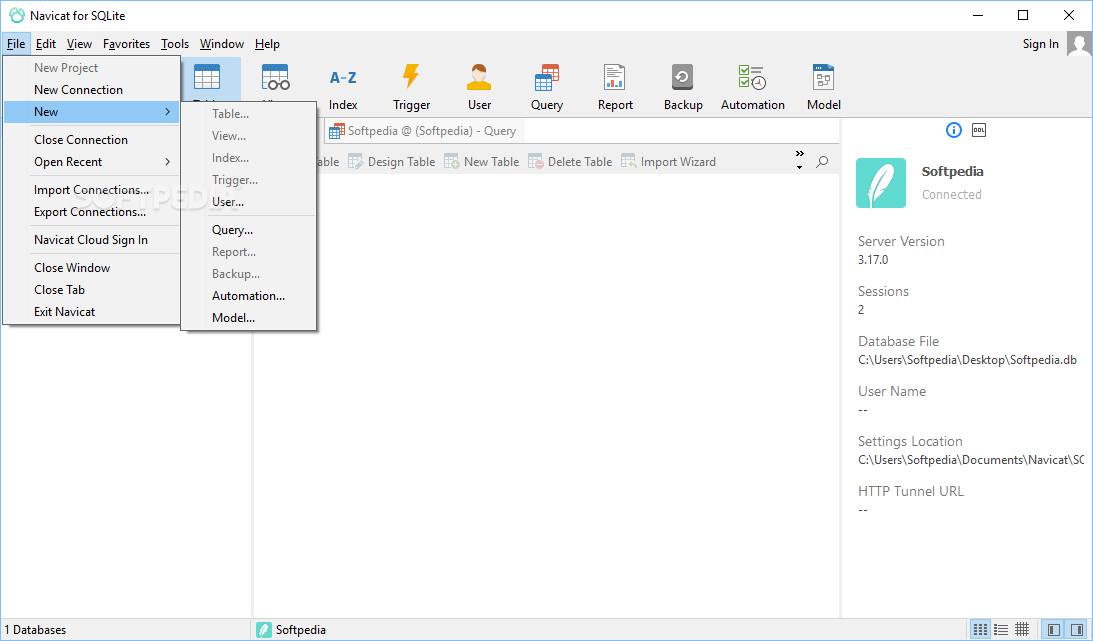Choose Model... in New submenu
Viewport: 1093px width, 641px height.
pos(249,318)
